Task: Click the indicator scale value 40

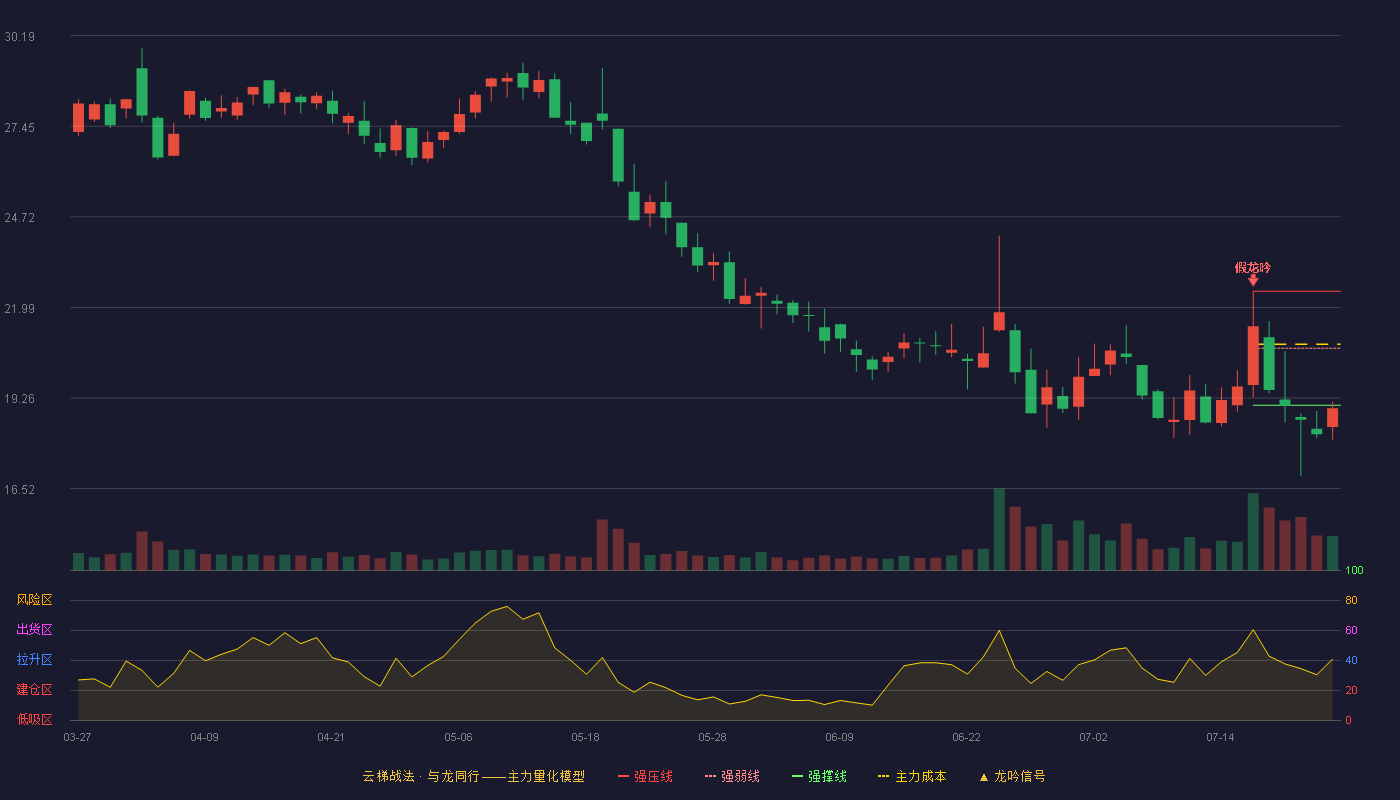Action: (1351, 660)
